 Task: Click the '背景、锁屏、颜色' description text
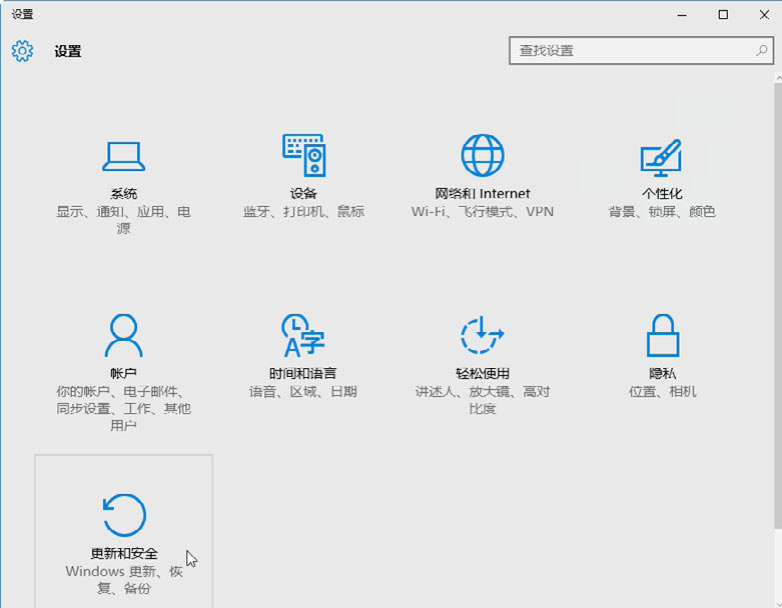point(662,212)
